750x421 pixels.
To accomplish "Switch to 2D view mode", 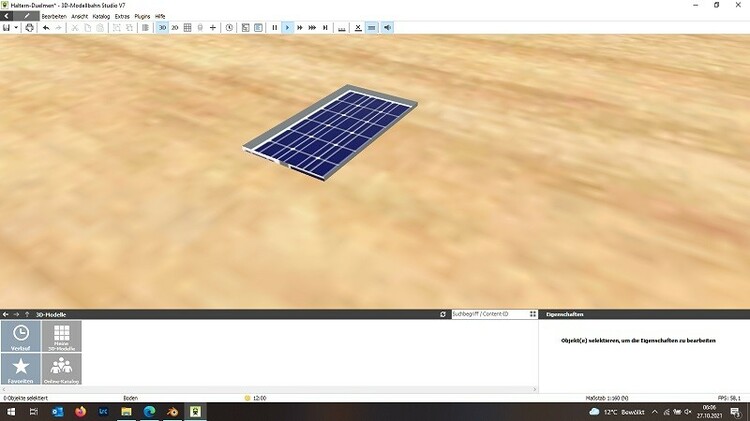I will pyautogui.click(x=175, y=28).
